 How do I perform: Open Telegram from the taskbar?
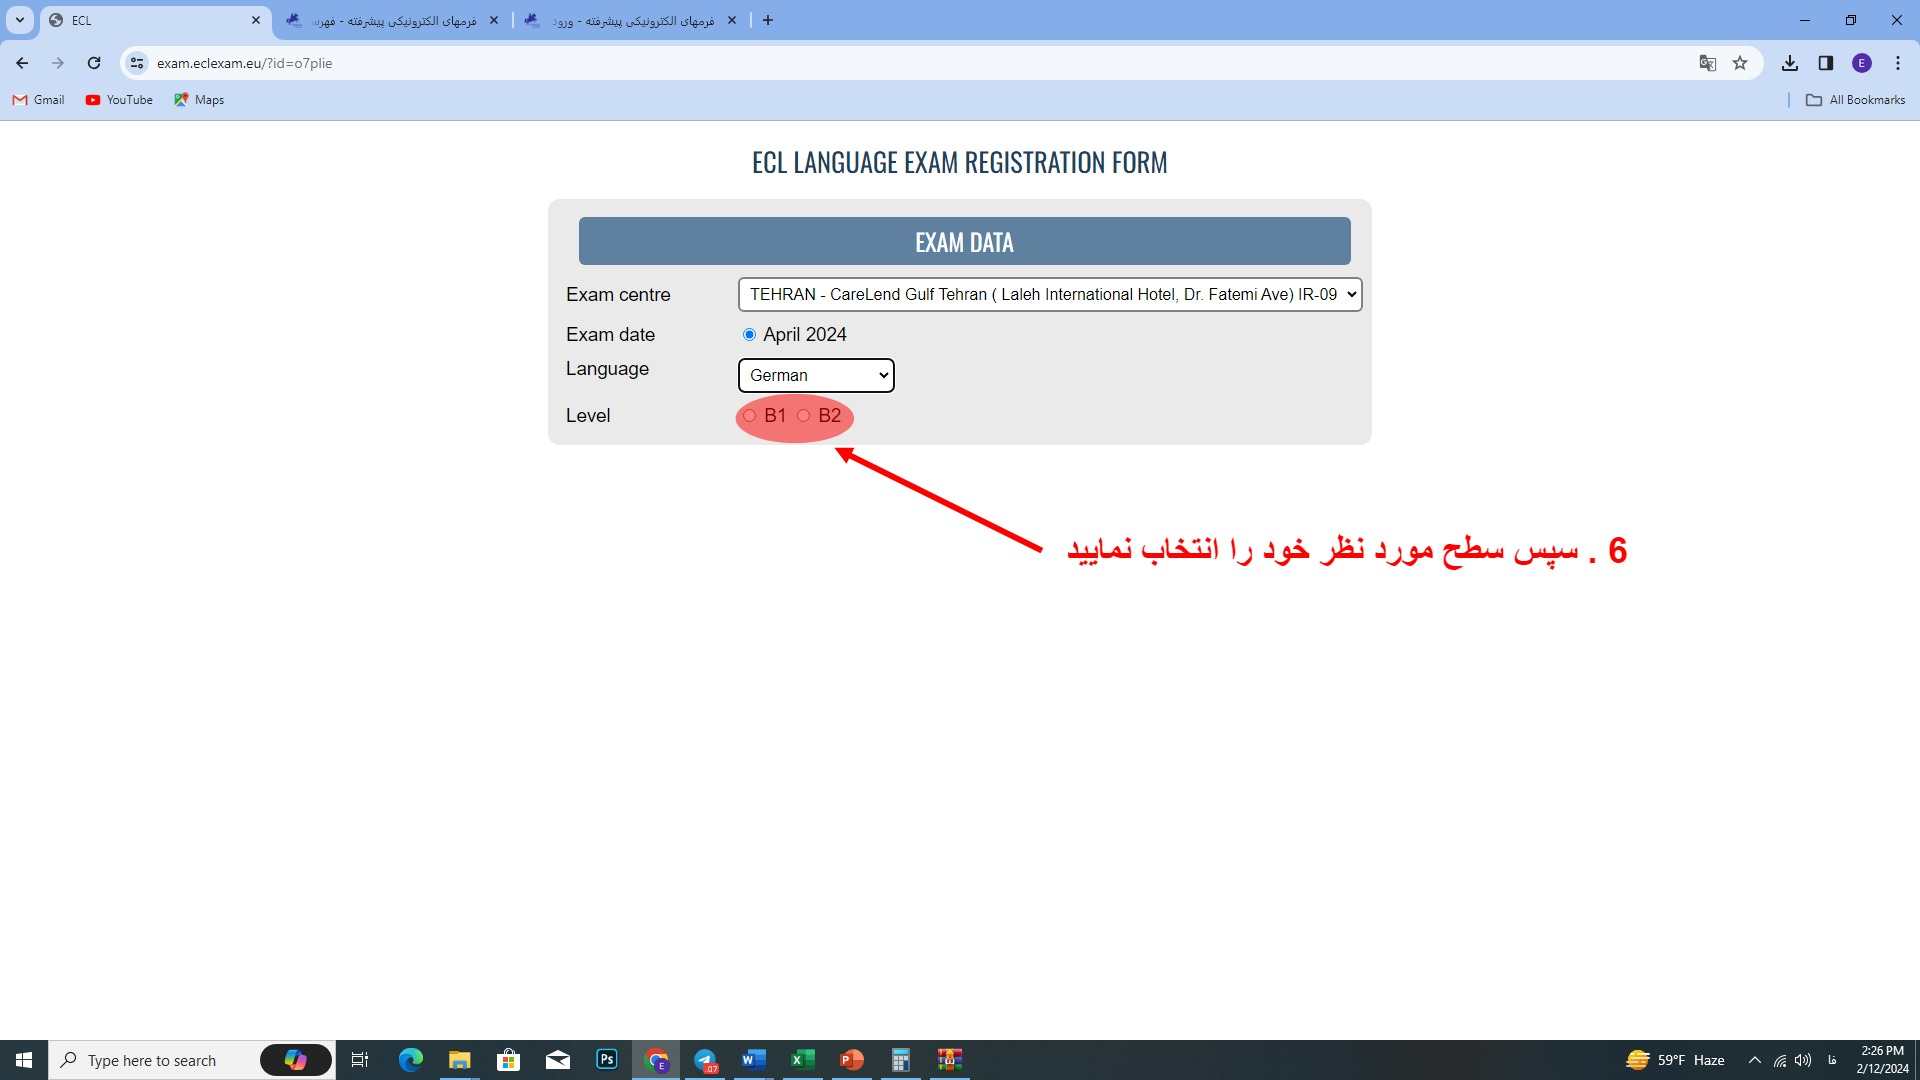[706, 1060]
